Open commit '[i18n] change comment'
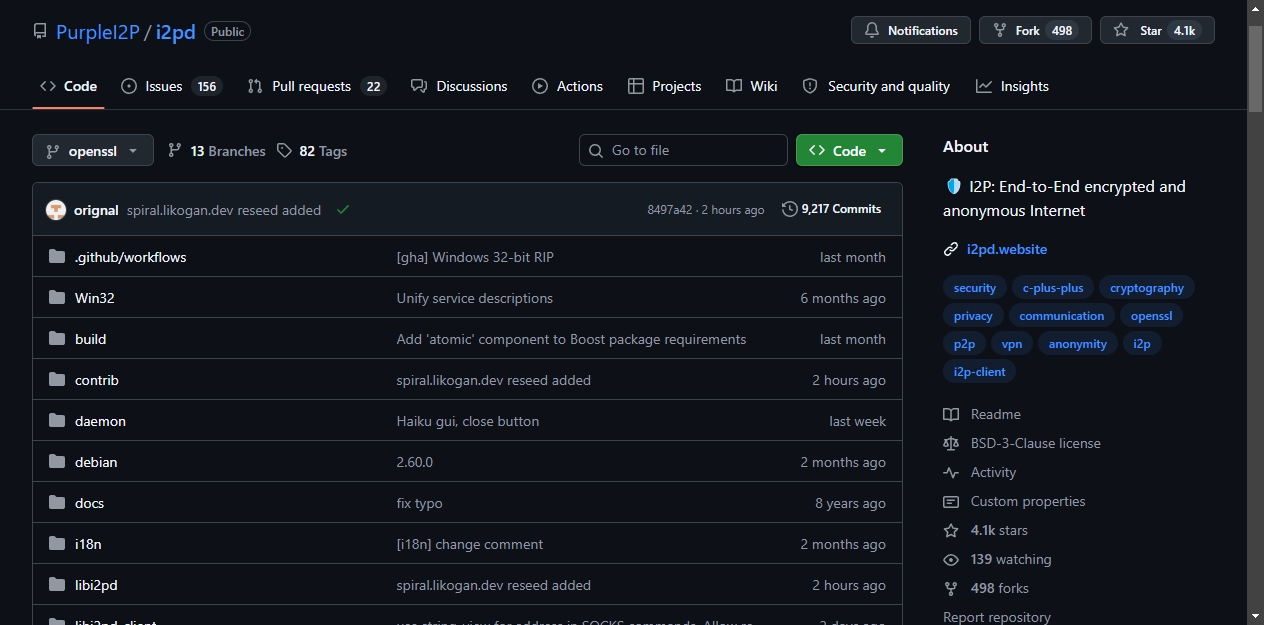 (x=470, y=544)
